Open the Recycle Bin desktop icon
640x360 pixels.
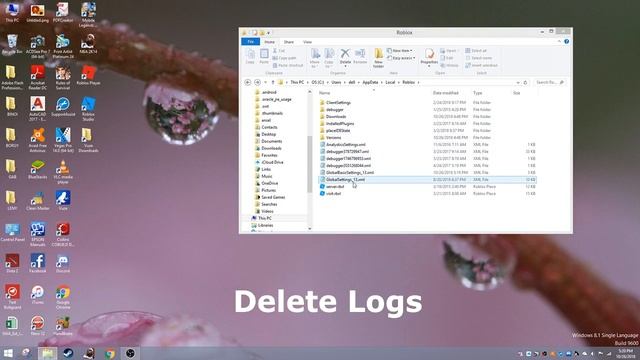12,44
